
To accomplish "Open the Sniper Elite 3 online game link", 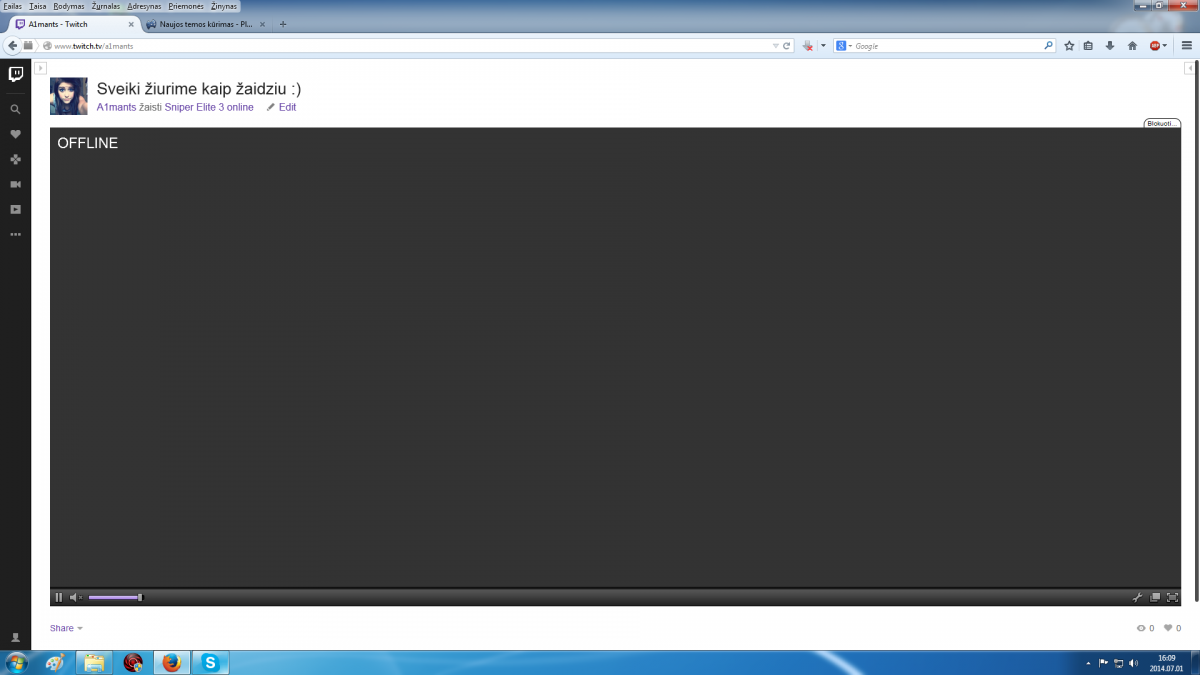I will [209, 107].
